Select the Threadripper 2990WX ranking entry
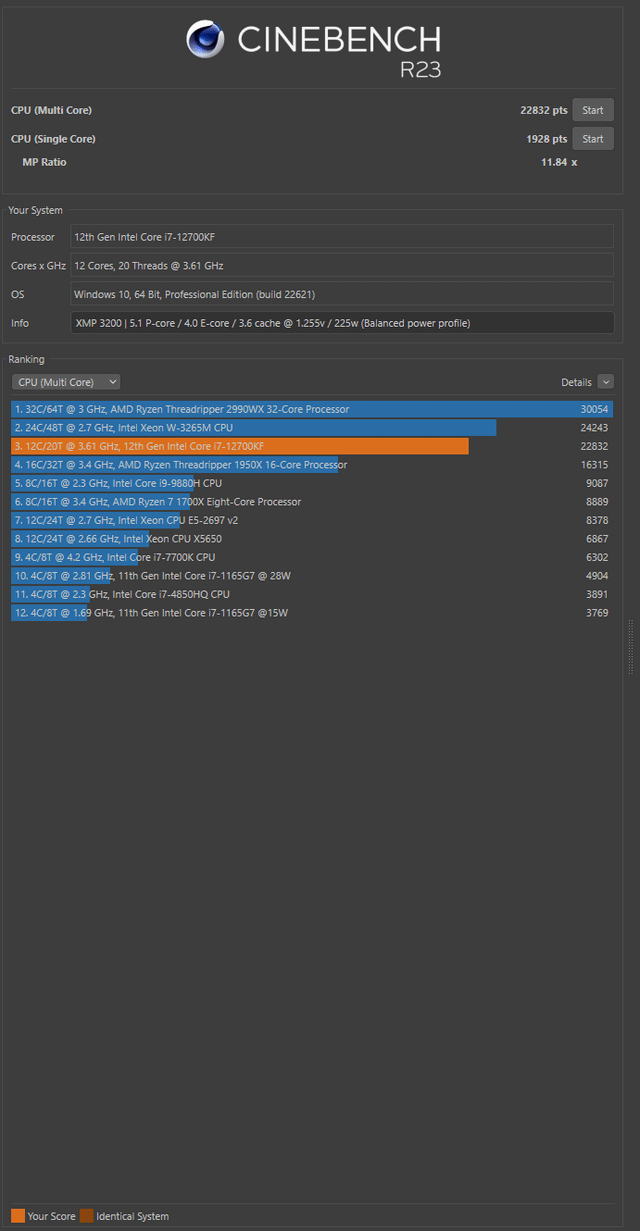 (312, 409)
